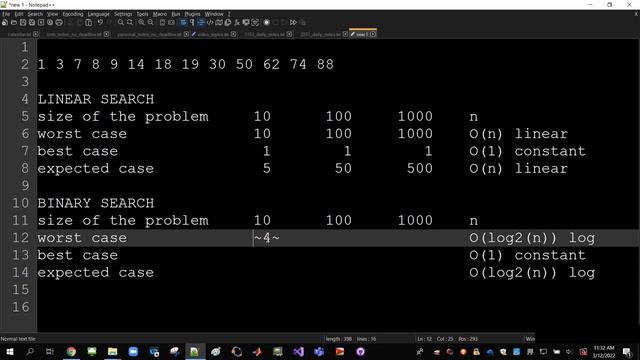Open Windows notification center icon
Viewport: 640px width, 360px height.
pos(627,351)
